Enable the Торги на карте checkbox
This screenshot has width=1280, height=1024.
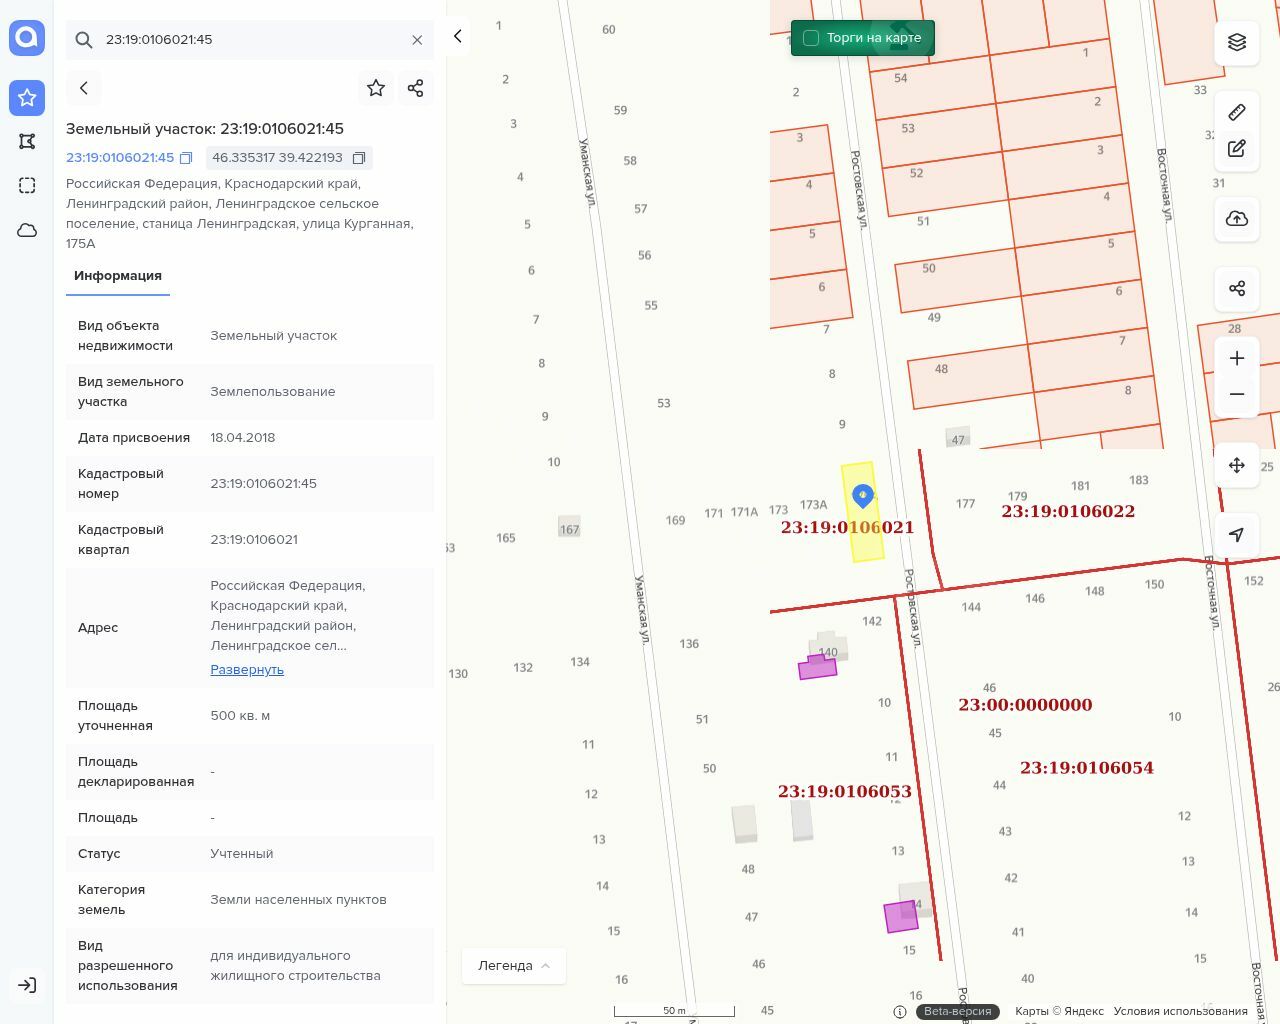(811, 38)
